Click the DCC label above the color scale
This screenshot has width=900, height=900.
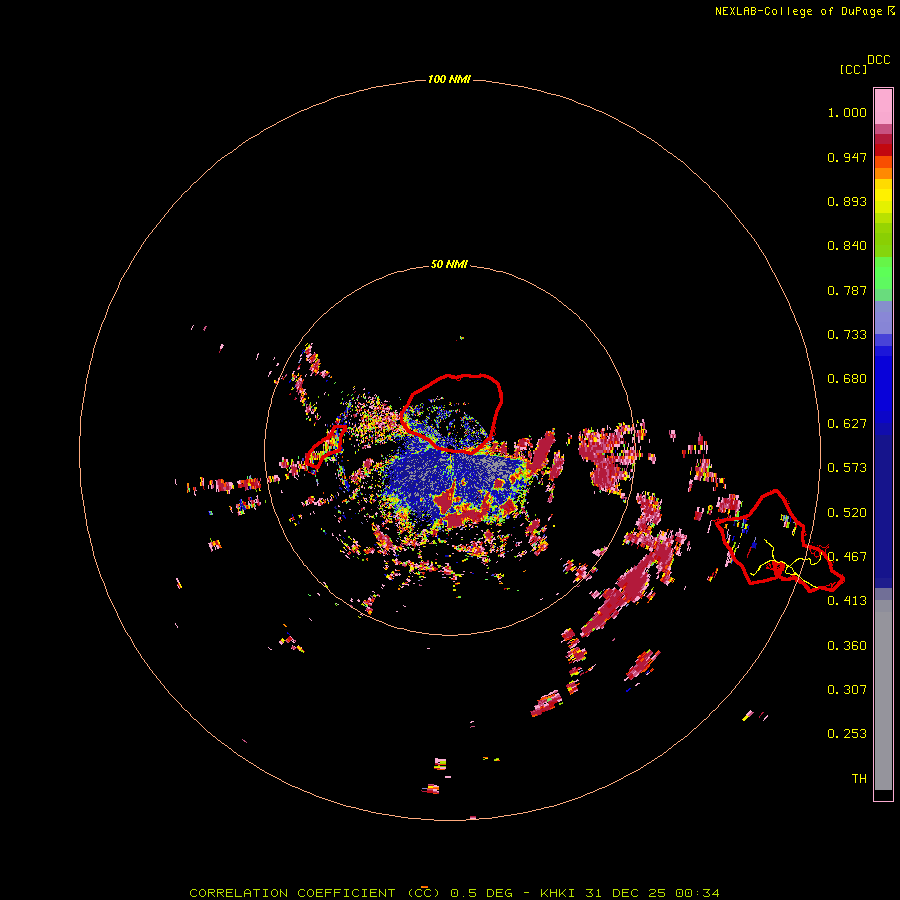click(x=878, y=60)
